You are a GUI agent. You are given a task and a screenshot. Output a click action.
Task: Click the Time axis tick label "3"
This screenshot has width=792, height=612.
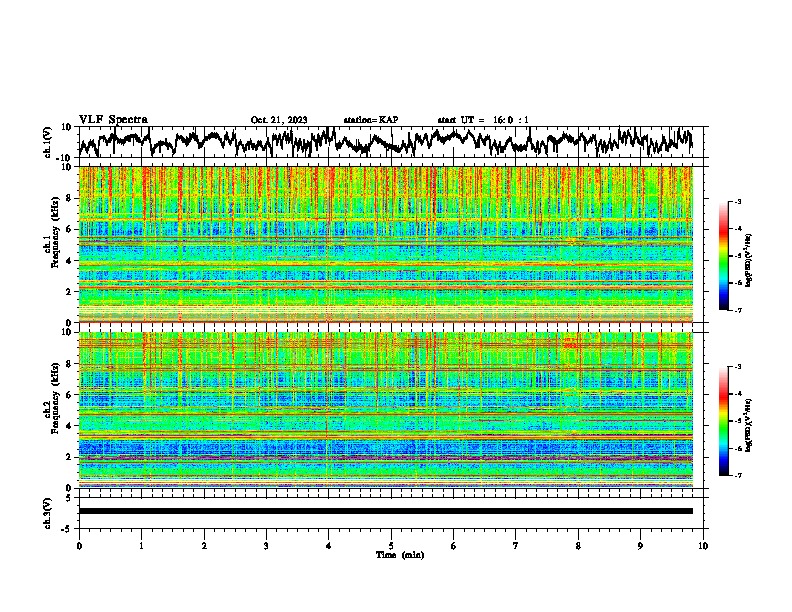[266, 546]
